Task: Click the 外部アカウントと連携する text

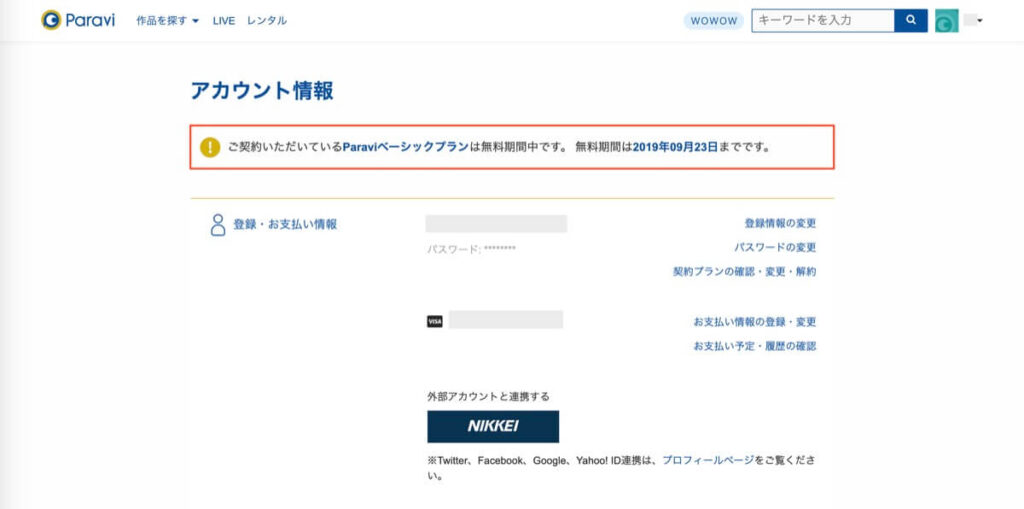Action: pyautogui.click(x=488, y=397)
